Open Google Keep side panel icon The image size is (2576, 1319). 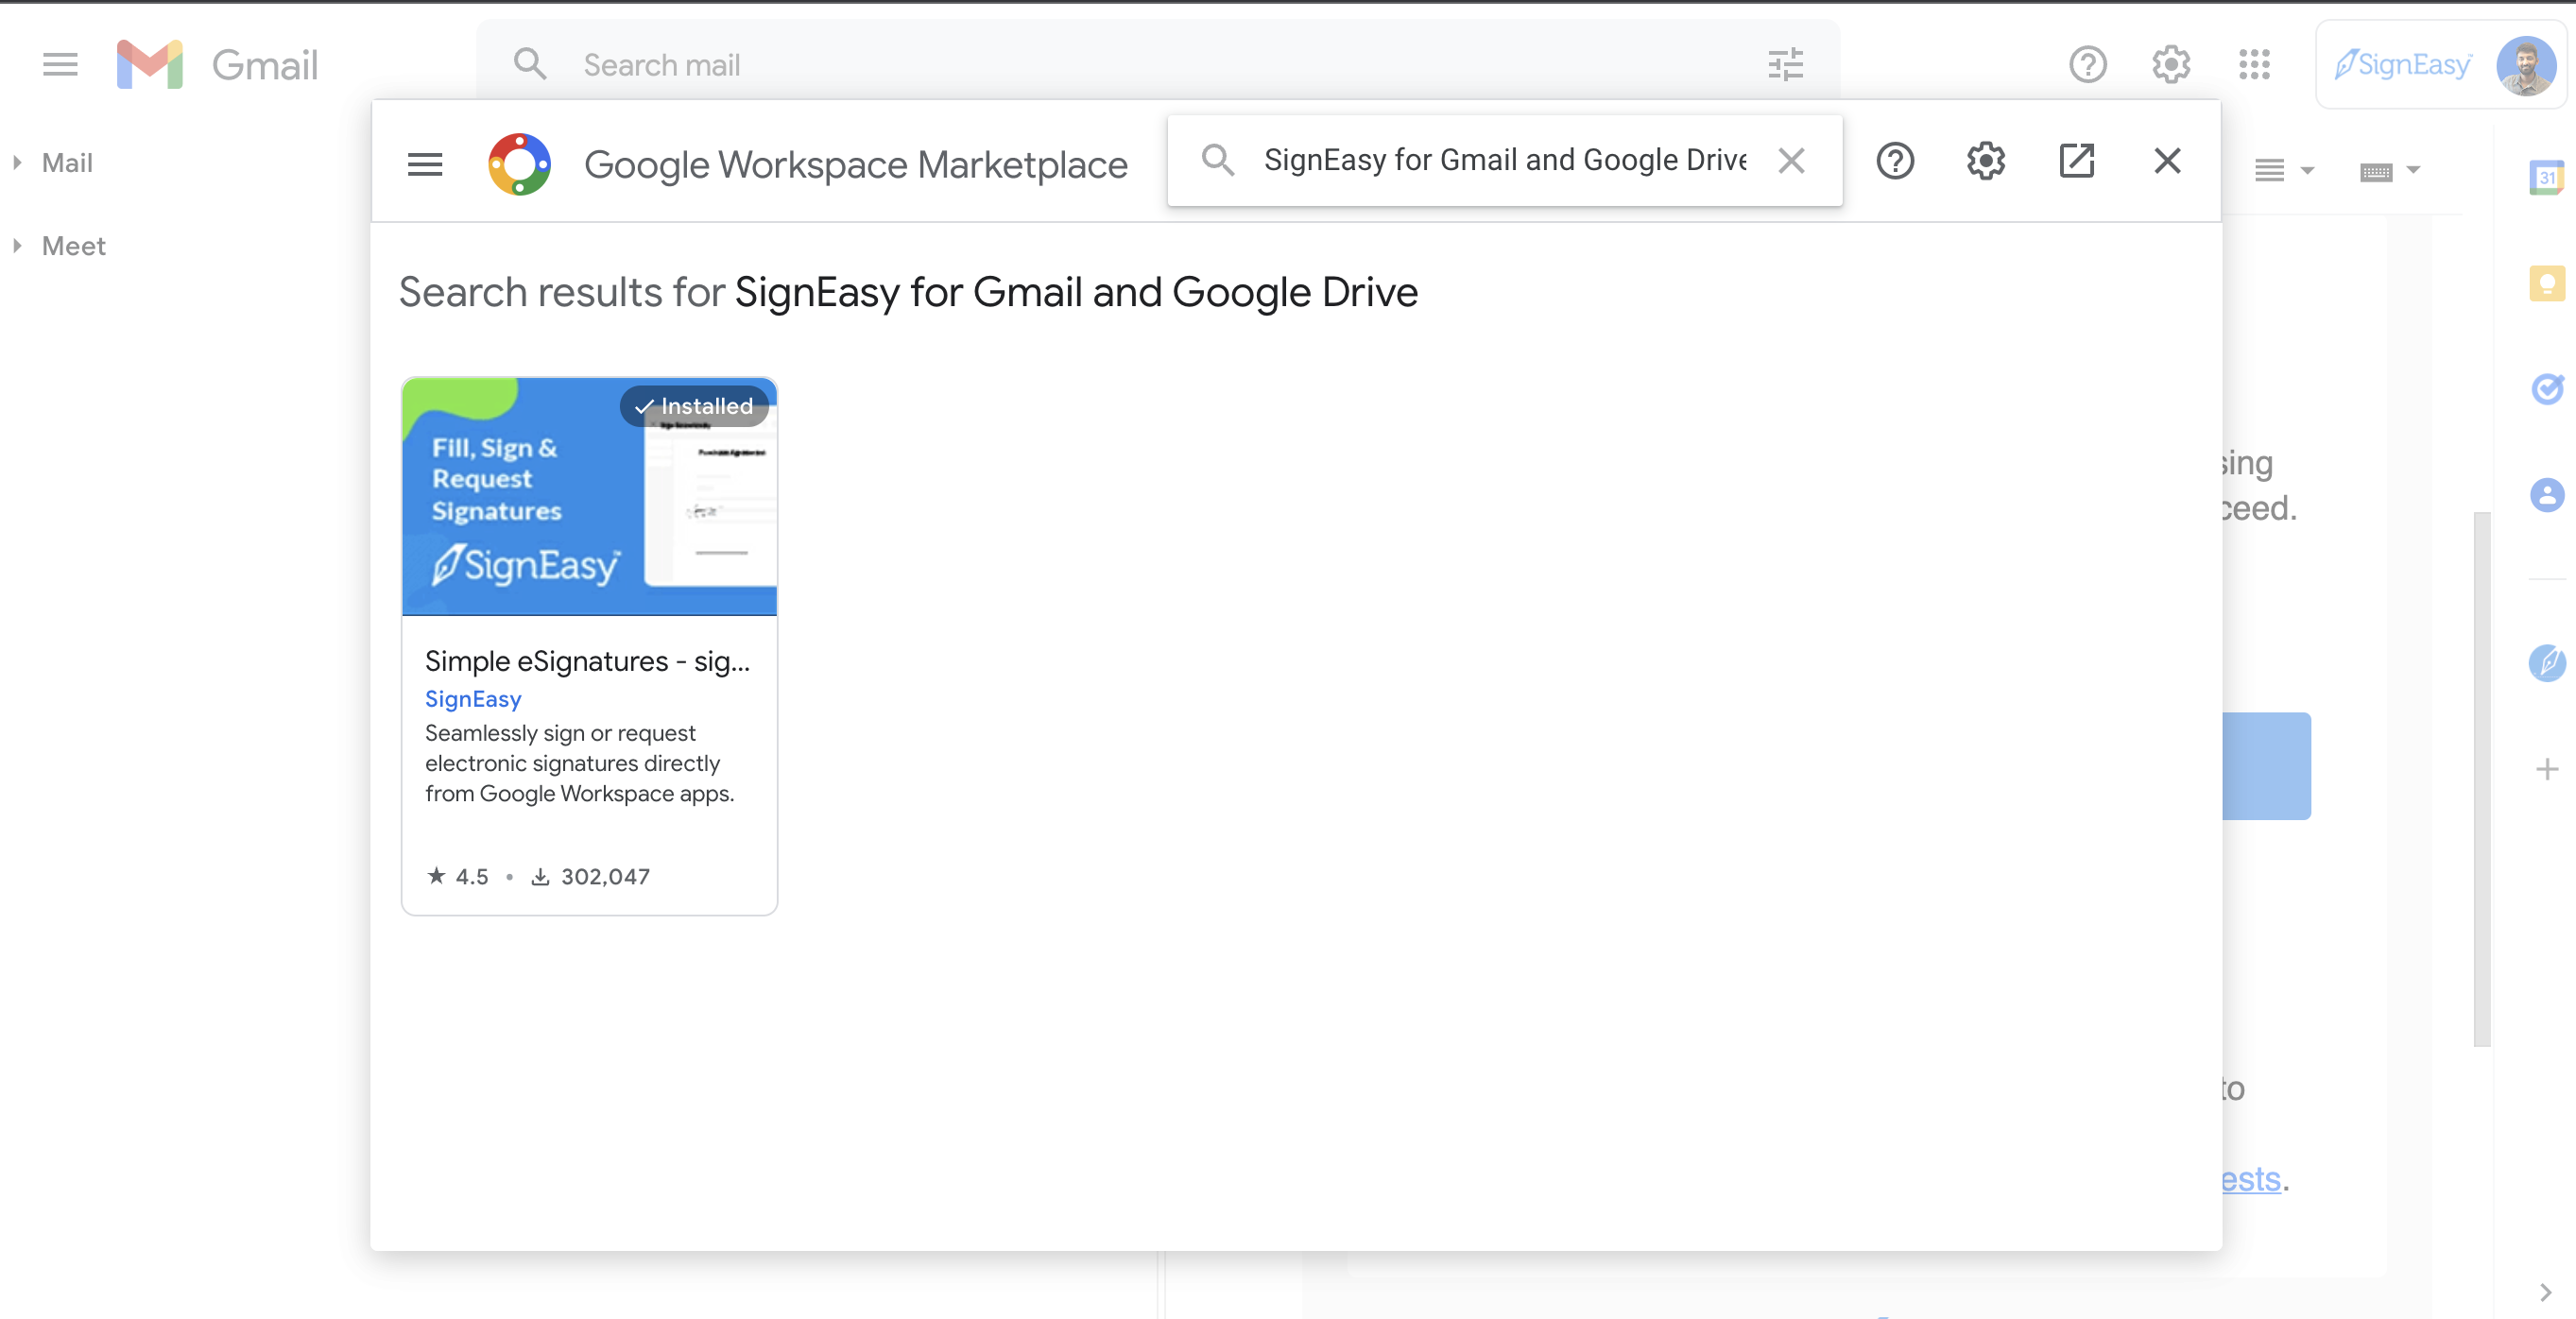tap(2546, 283)
